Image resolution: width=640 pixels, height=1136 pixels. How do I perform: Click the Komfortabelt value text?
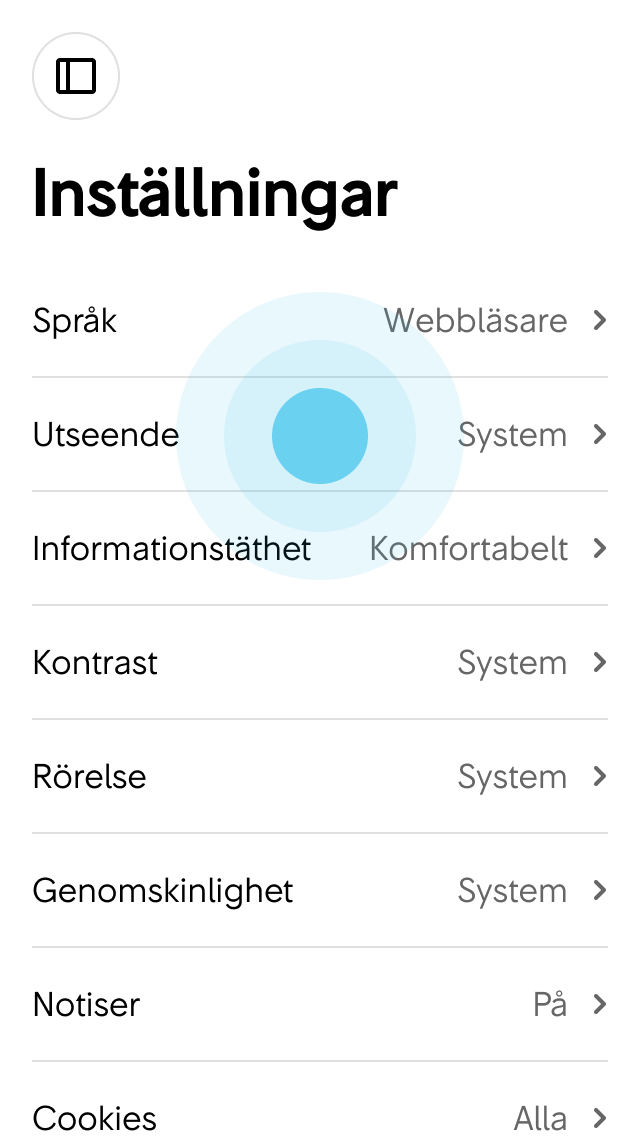pos(469,548)
